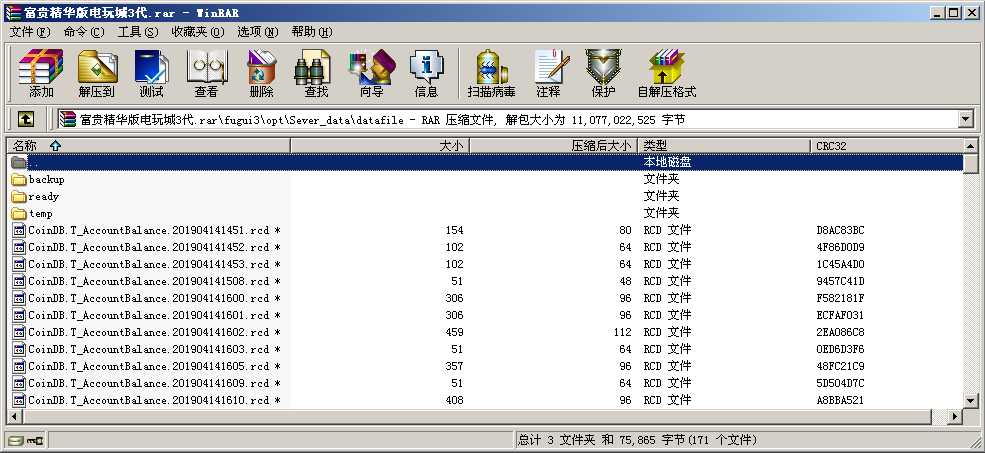Screen dimensions: 985x453
Task: Click file icon of 201904141610.rcd
Action: click(x=19, y=400)
